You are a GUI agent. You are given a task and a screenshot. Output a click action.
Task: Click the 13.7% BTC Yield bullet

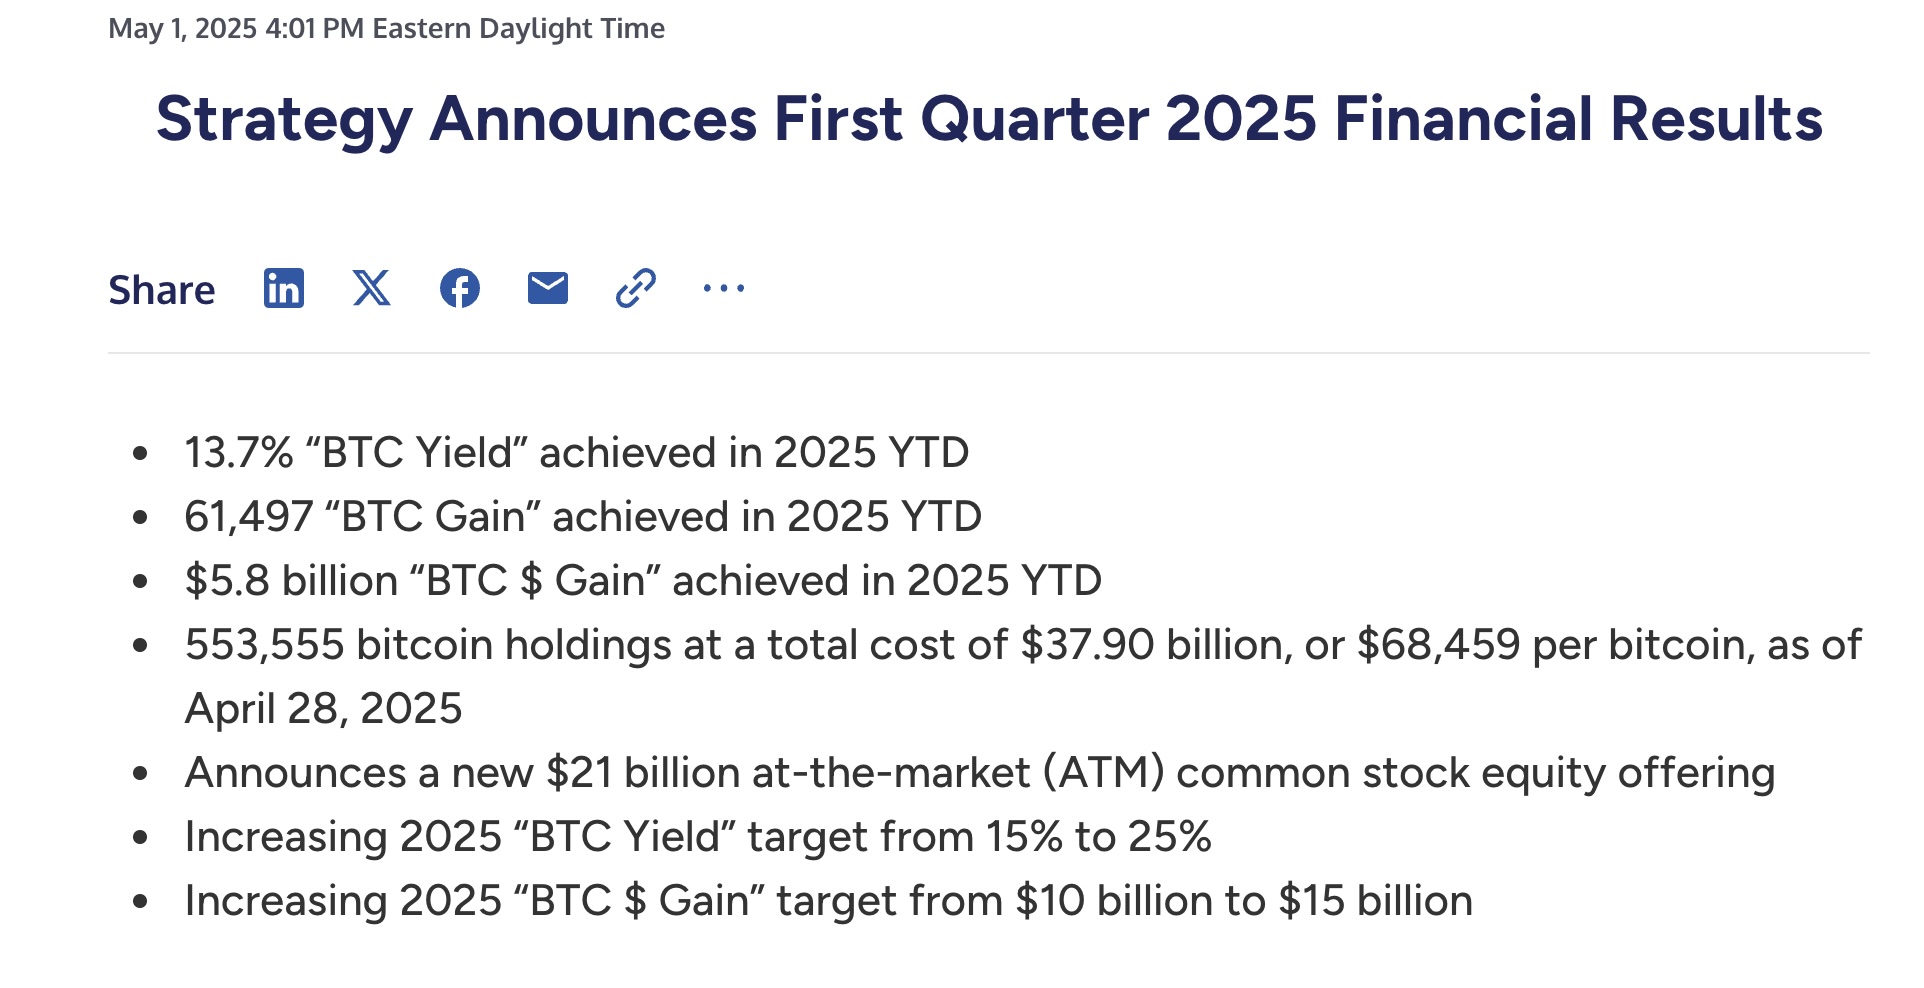pos(577,453)
